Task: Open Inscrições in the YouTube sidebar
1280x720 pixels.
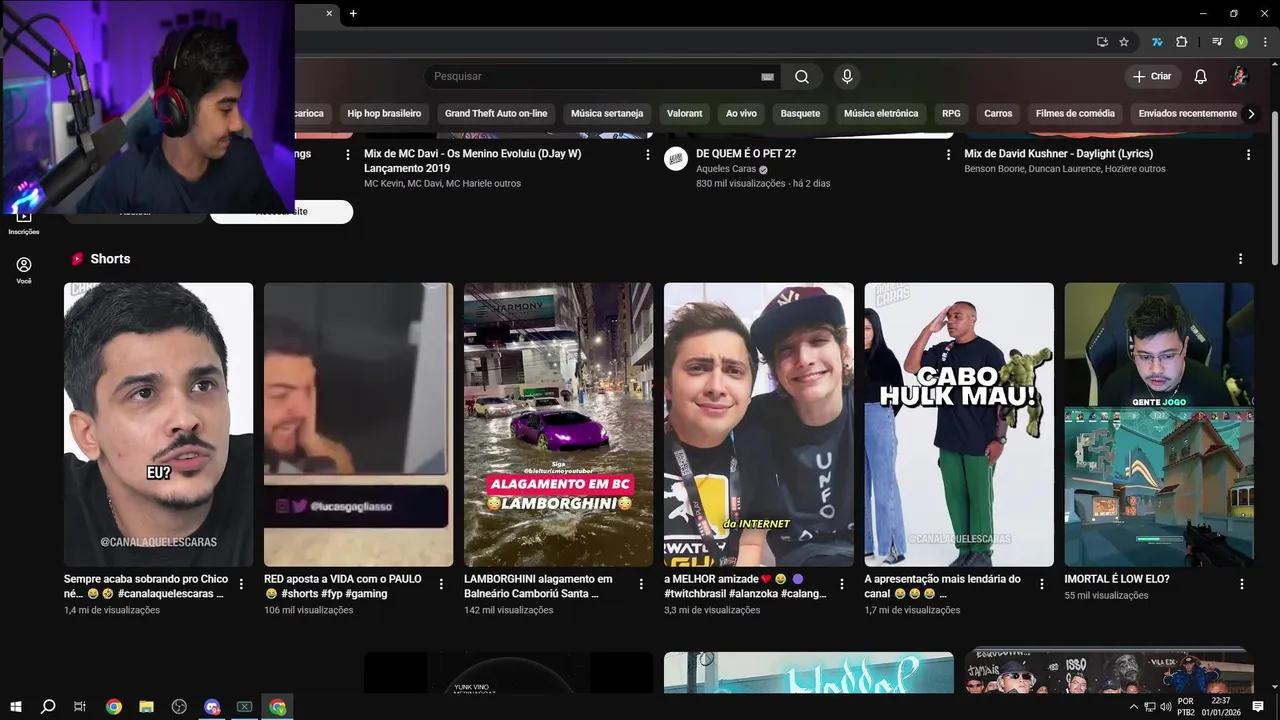Action: pyautogui.click(x=24, y=221)
